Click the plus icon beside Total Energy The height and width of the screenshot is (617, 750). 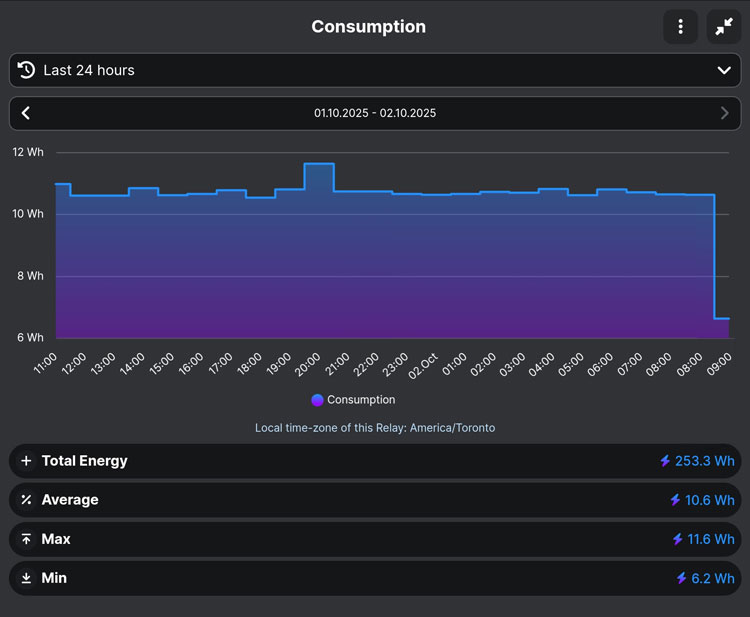point(27,461)
